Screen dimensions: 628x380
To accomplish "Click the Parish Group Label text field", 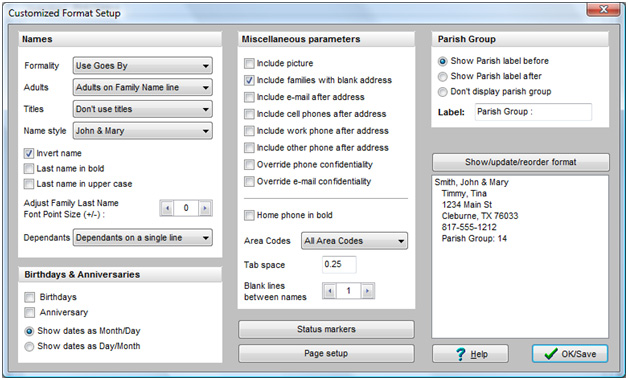I will tap(533, 112).
